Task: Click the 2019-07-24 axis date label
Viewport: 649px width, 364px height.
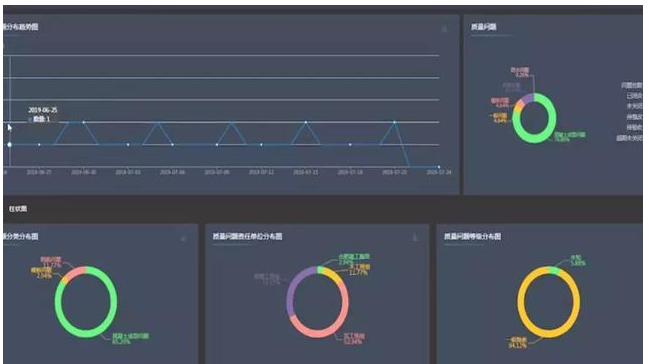Action: [x=439, y=172]
